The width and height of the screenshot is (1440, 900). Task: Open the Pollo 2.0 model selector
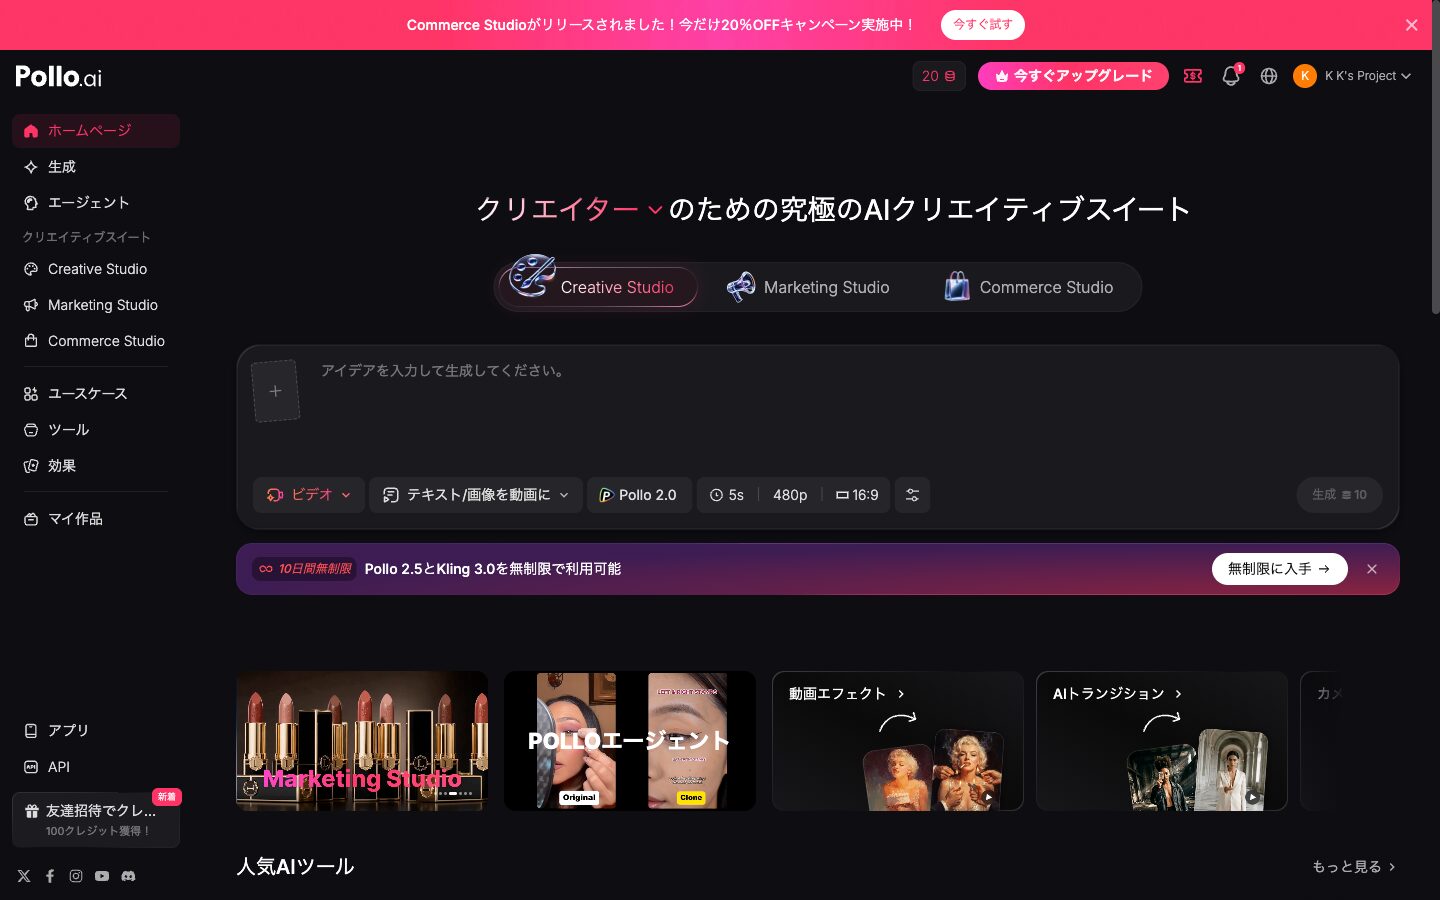(639, 495)
